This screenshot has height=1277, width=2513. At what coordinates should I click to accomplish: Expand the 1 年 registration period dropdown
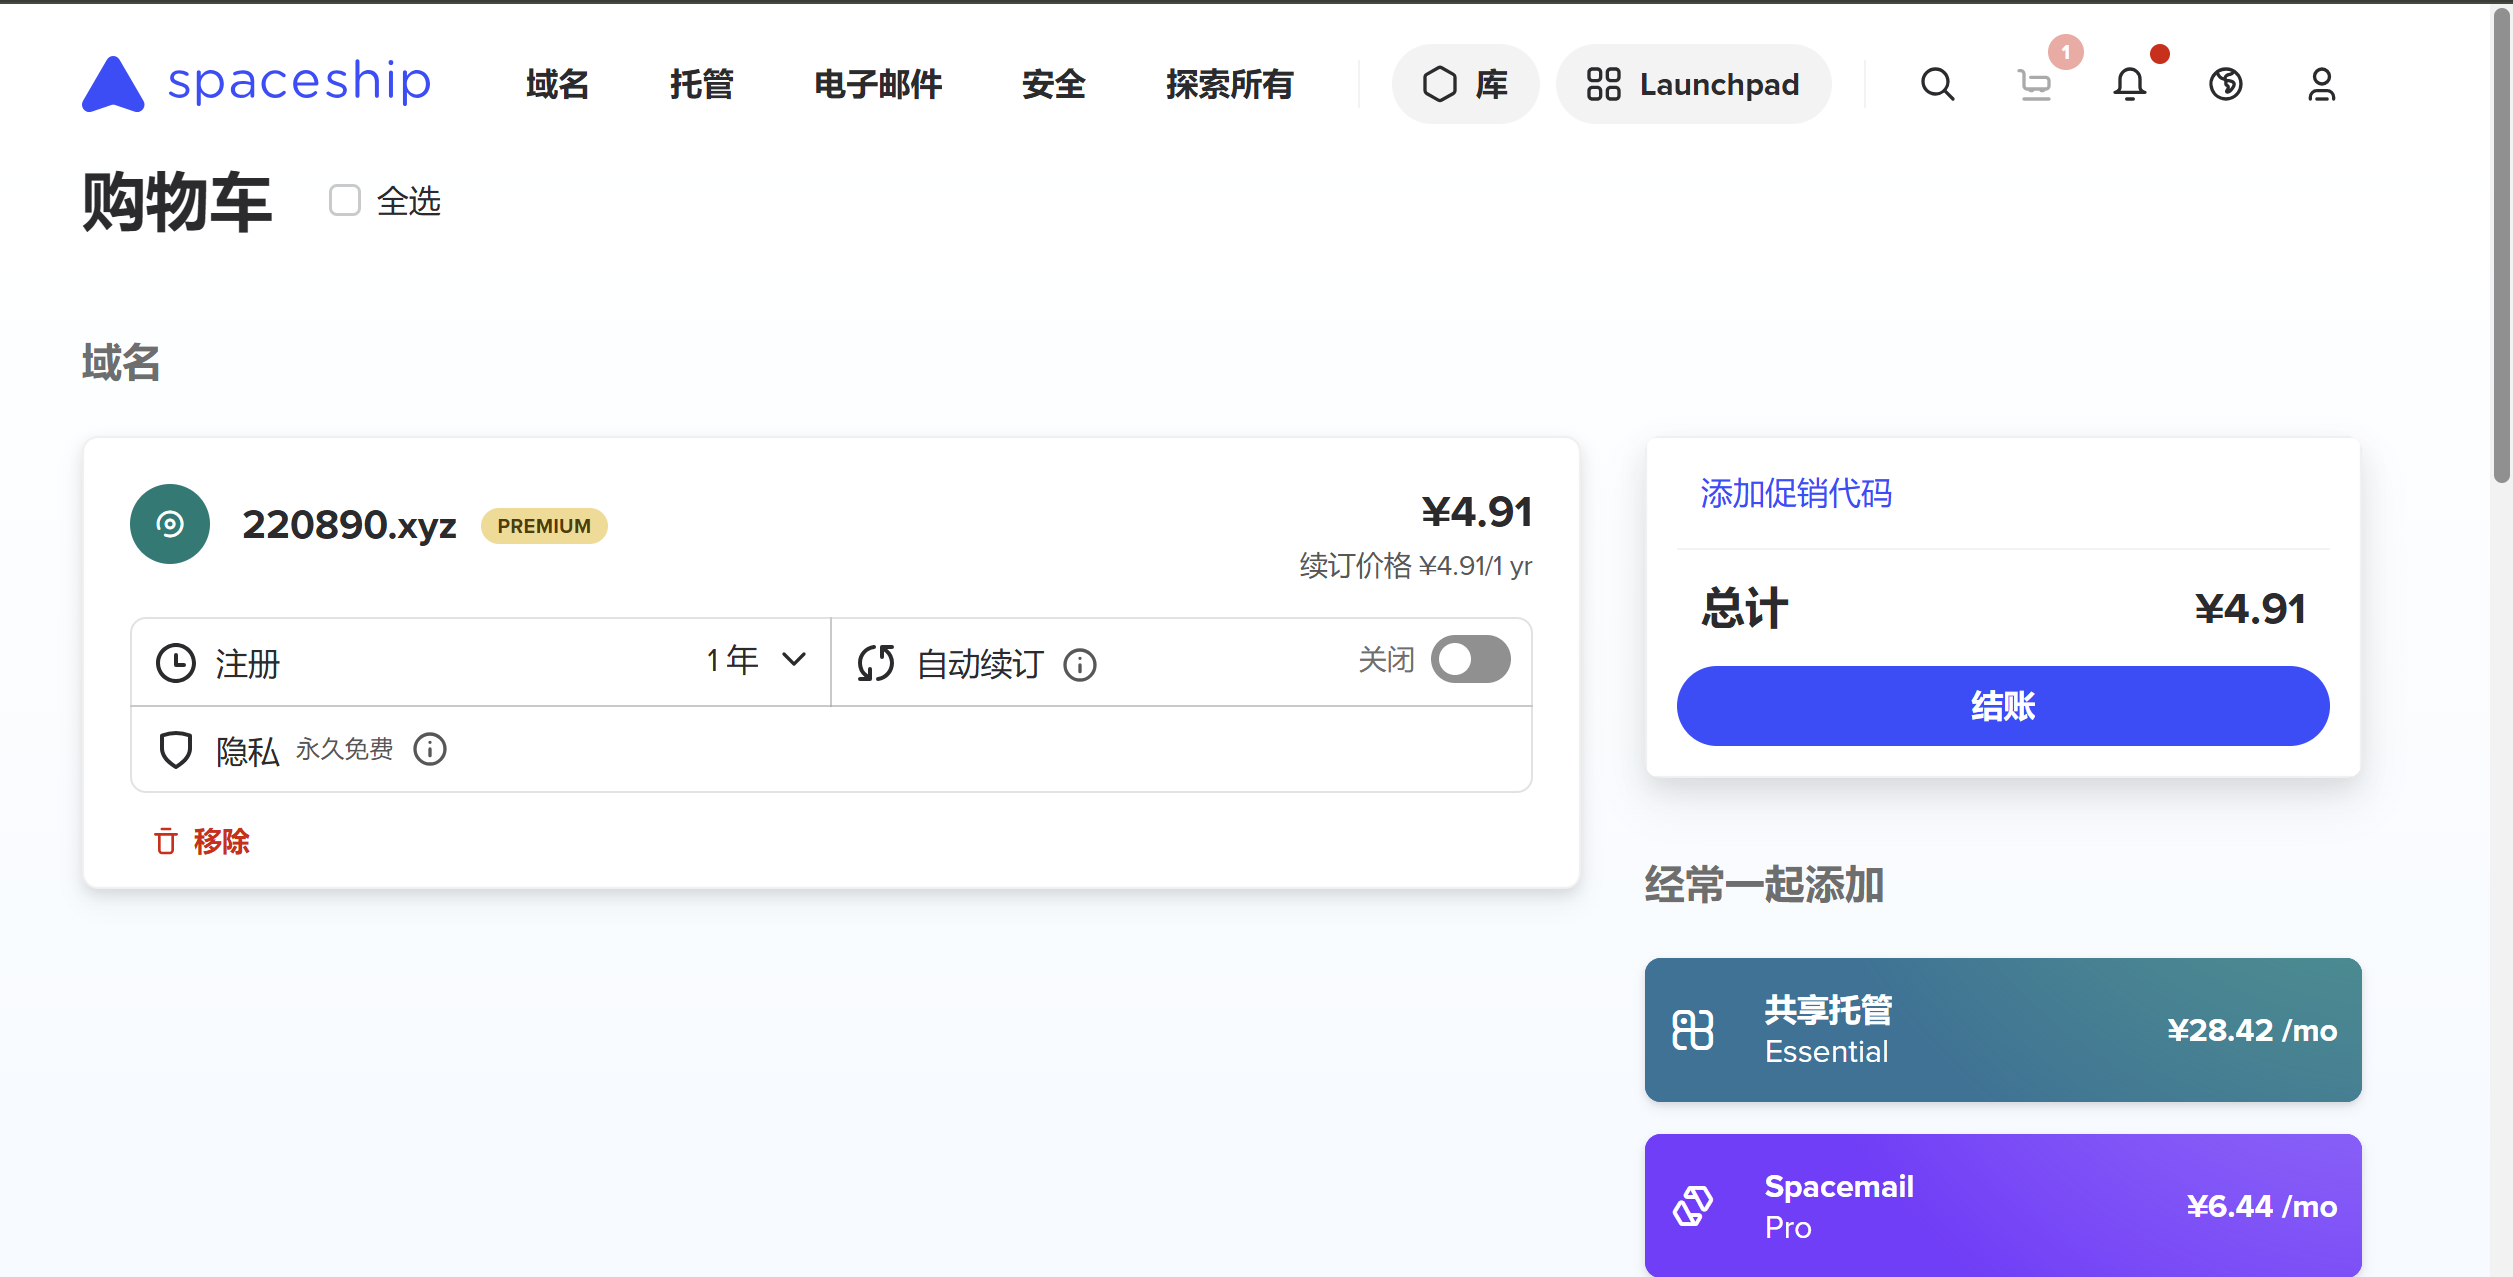click(756, 660)
